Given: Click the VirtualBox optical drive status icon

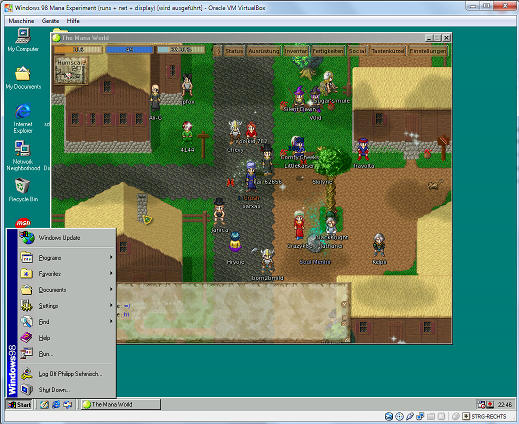Looking at the screenshot, I should pos(399,416).
